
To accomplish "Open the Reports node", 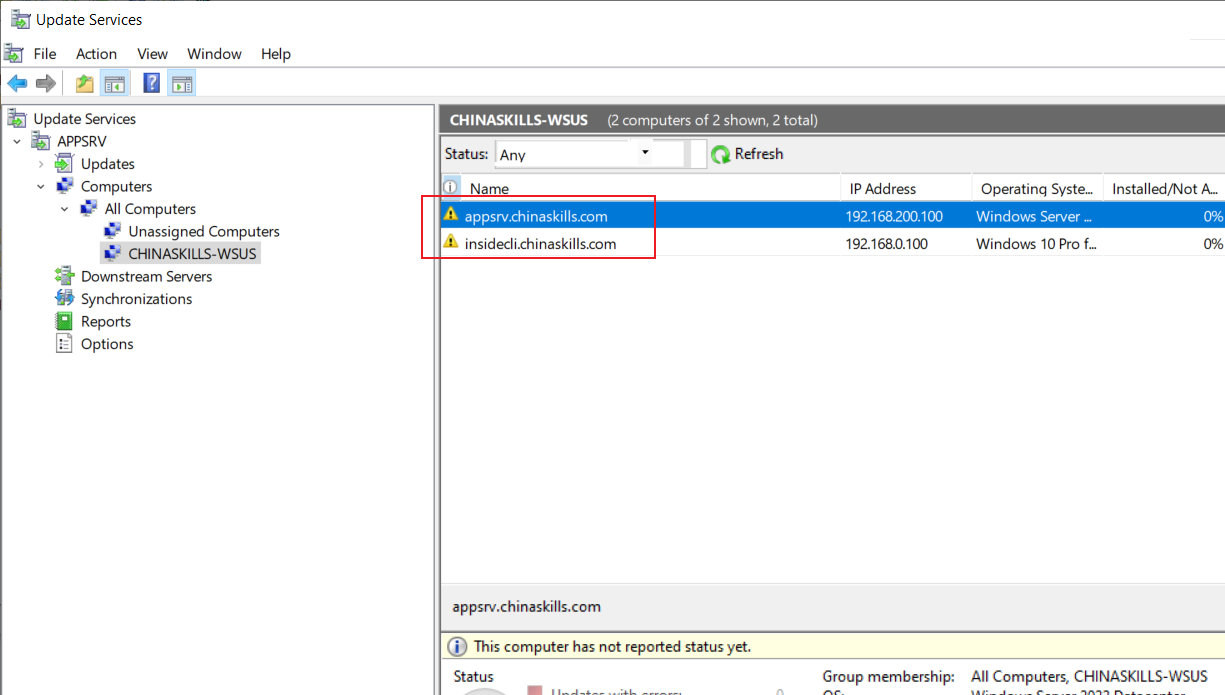I will pyautogui.click(x=106, y=321).
